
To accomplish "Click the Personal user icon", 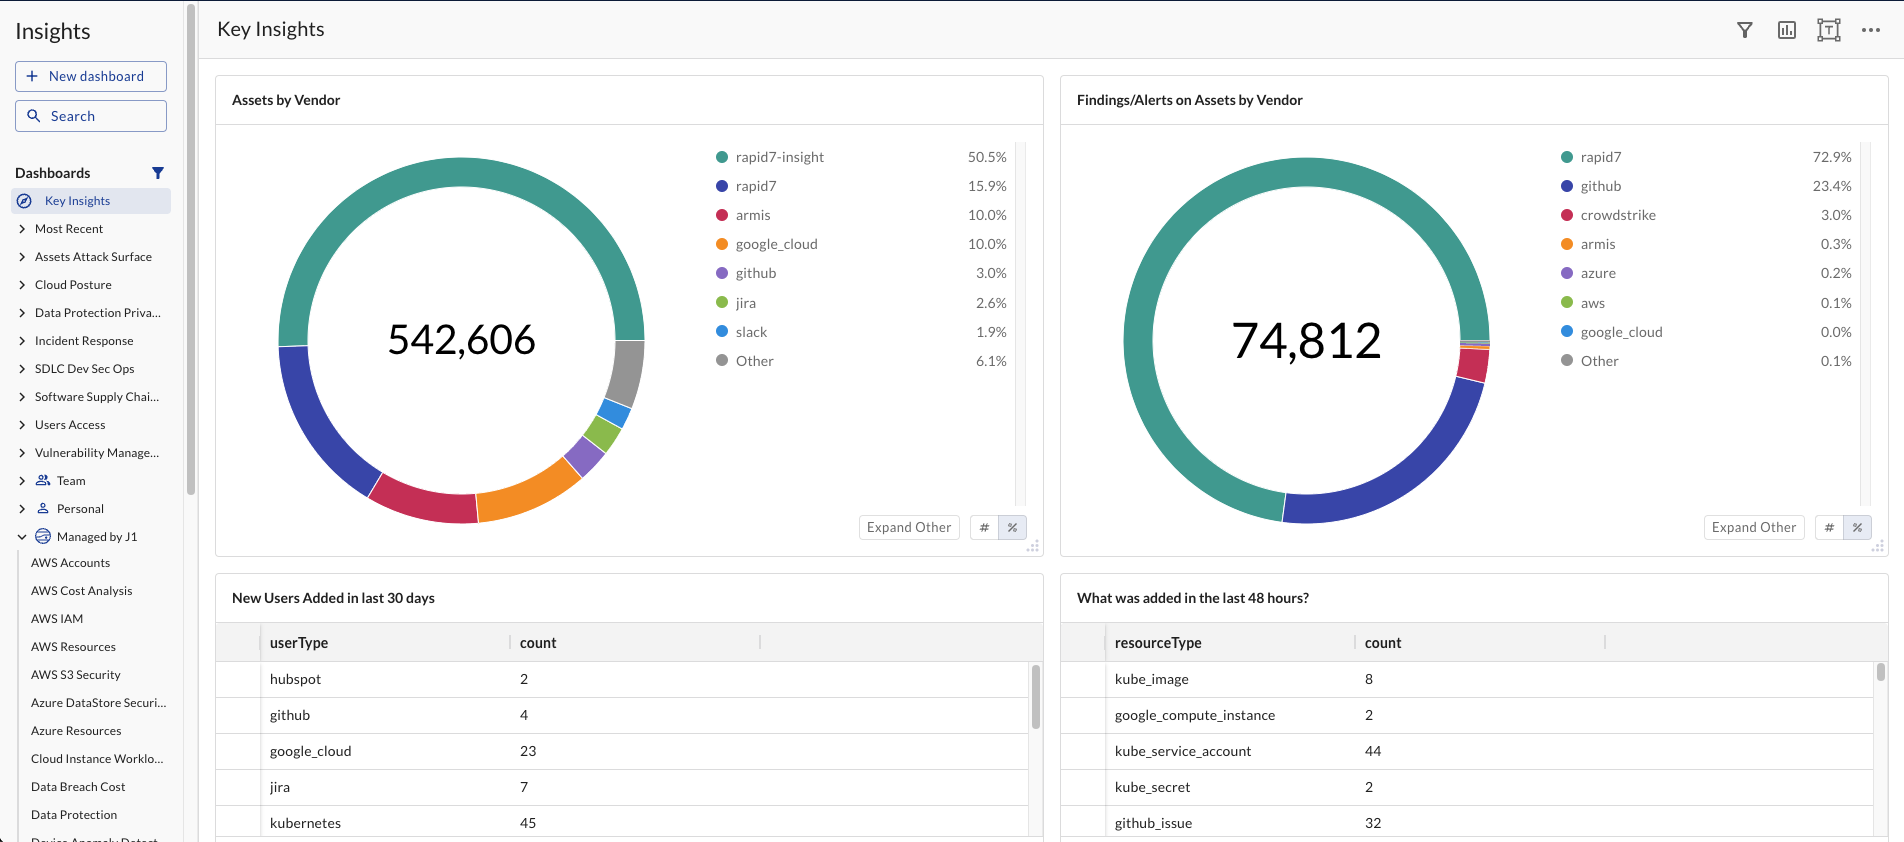I will tap(43, 509).
